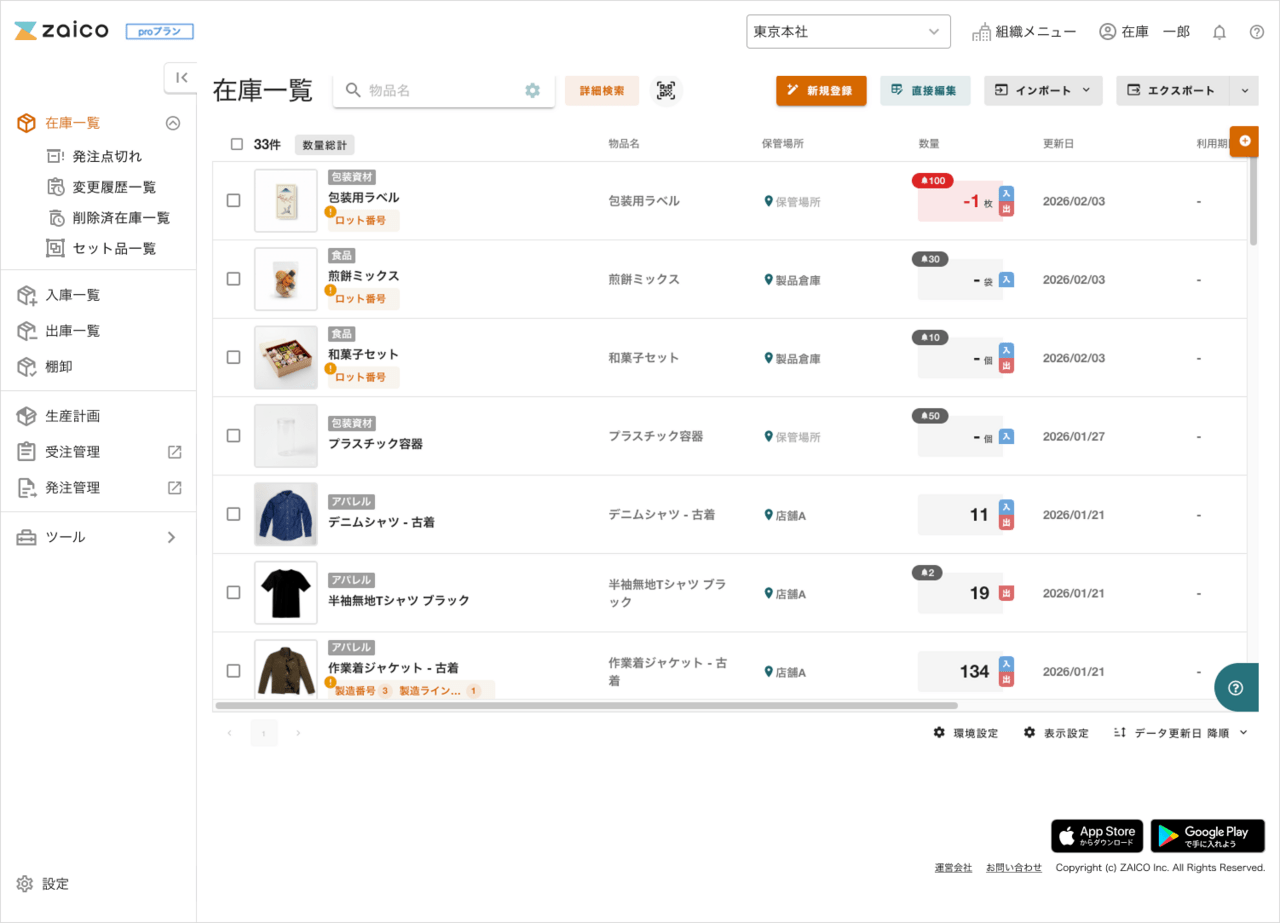Click the 物品名 search input field
This screenshot has width=1280, height=923.
tap(440, 90)
